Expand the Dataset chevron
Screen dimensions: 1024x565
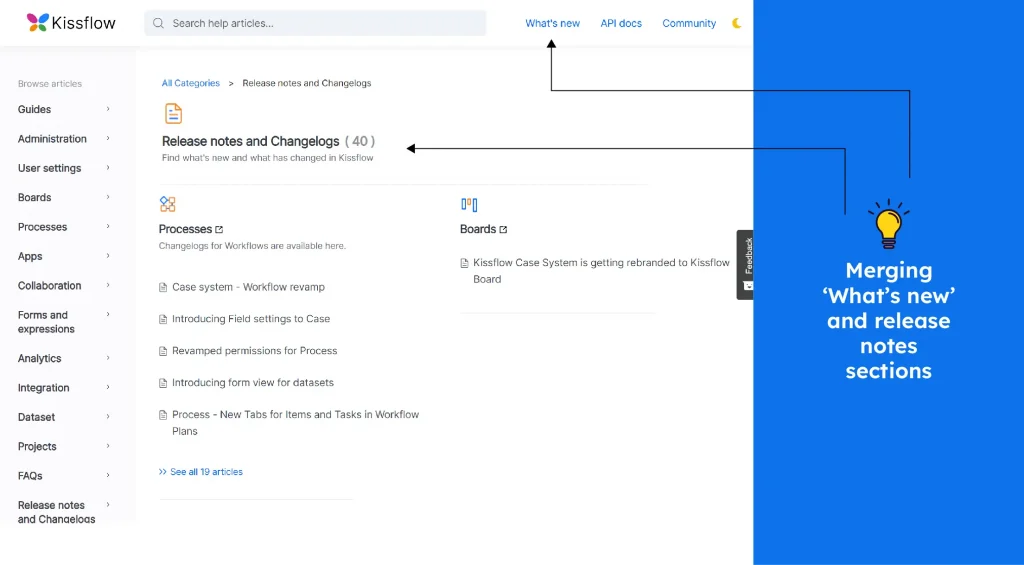pyautogui.click(x=108, y=417)
